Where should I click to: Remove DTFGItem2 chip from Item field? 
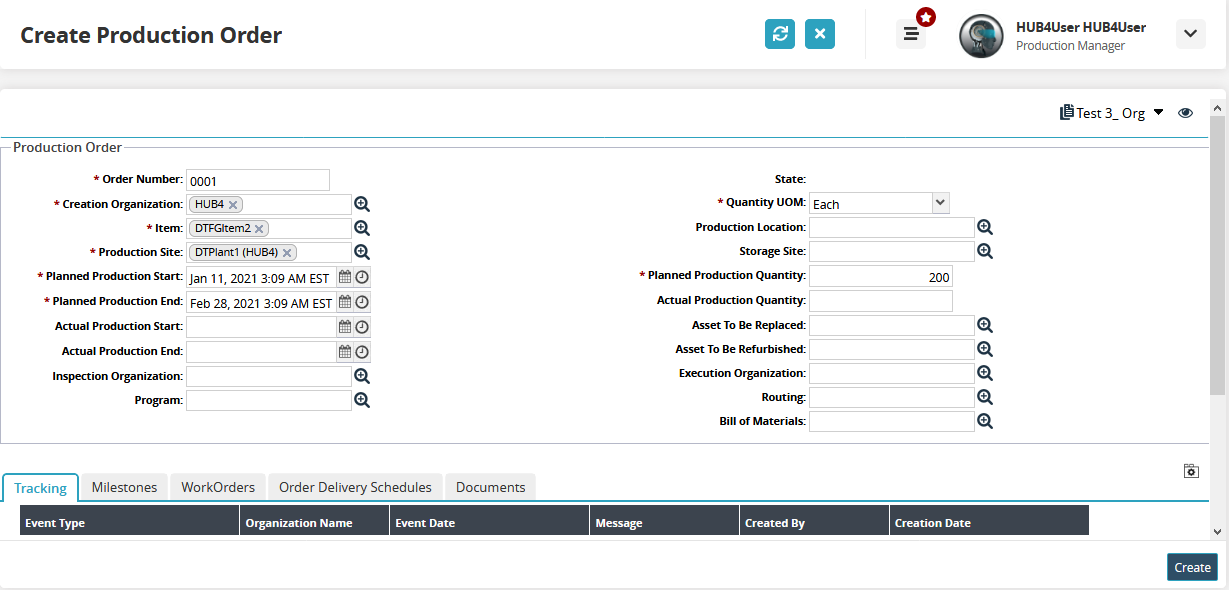point(259,229)
